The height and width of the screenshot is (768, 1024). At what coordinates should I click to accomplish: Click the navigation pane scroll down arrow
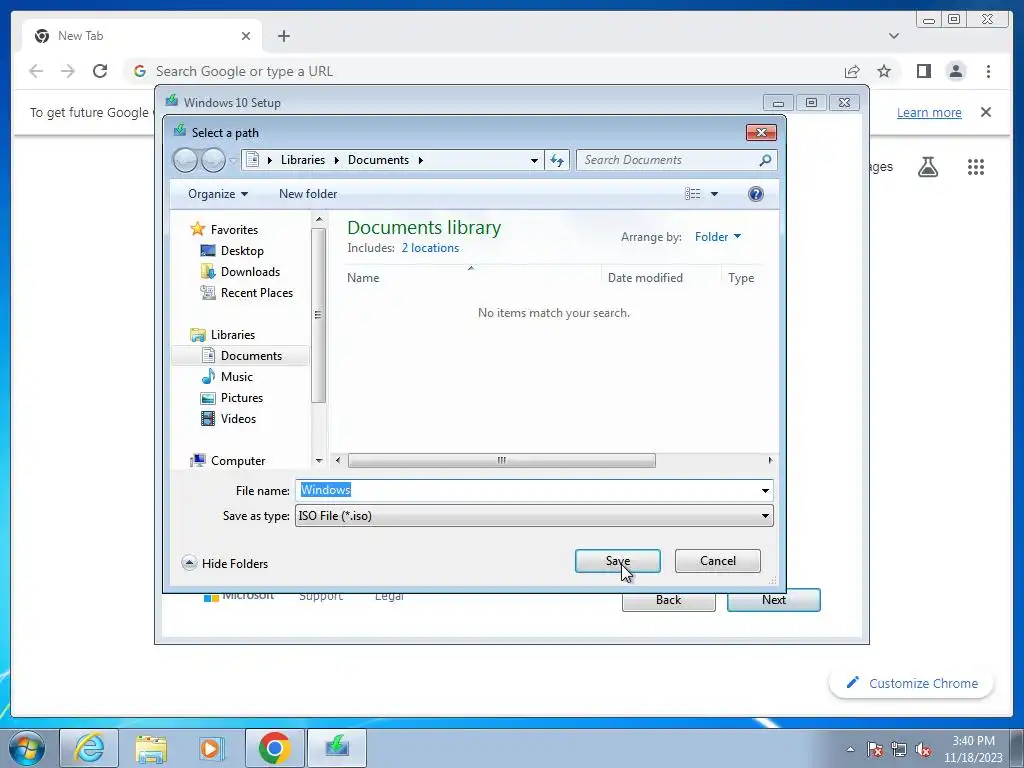[x=319, y=460]
